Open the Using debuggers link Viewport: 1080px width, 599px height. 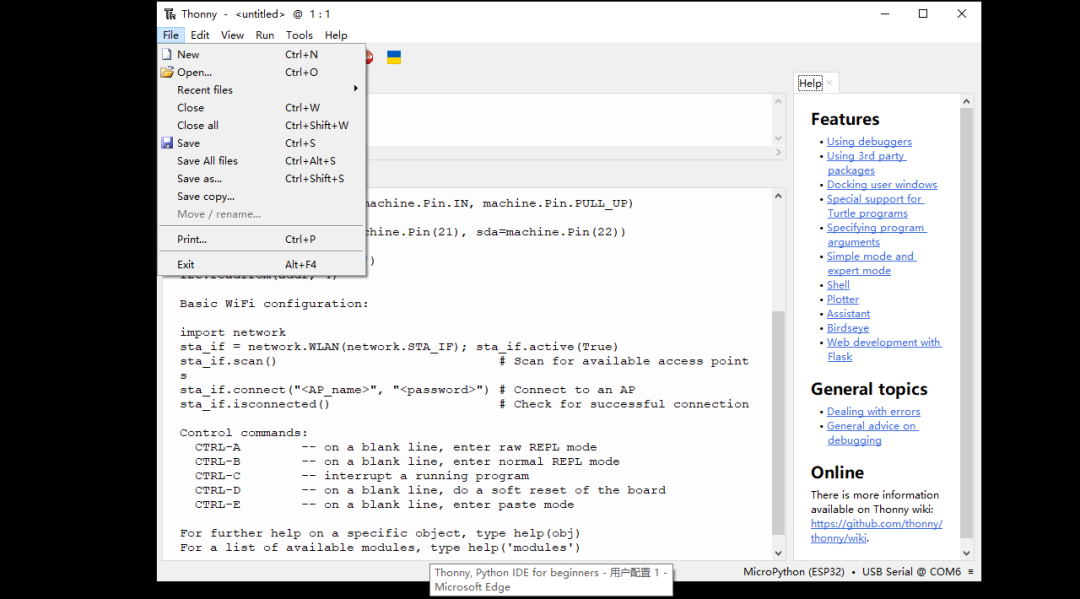pyautogui.click(x=869, y=141)
